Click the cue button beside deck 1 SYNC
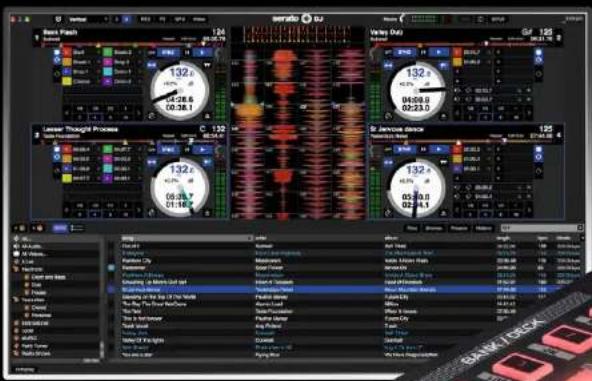 pyautogui.click(x=187, y=52)
